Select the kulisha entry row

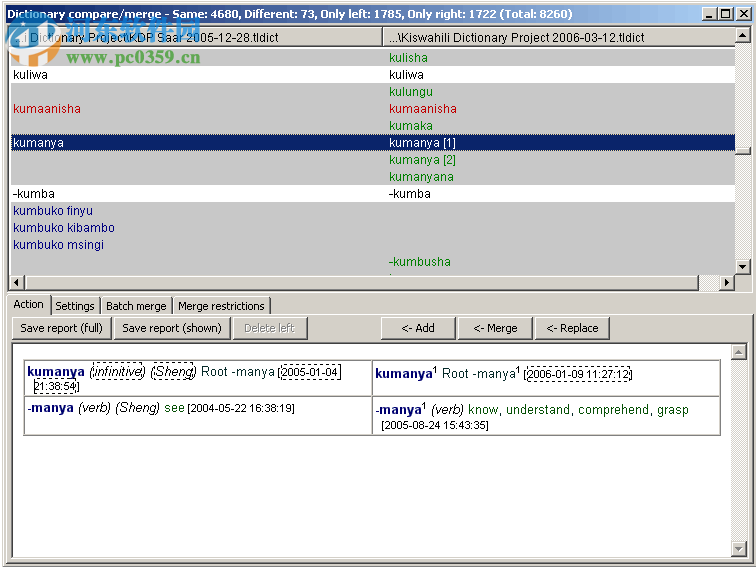click(408, 57)
